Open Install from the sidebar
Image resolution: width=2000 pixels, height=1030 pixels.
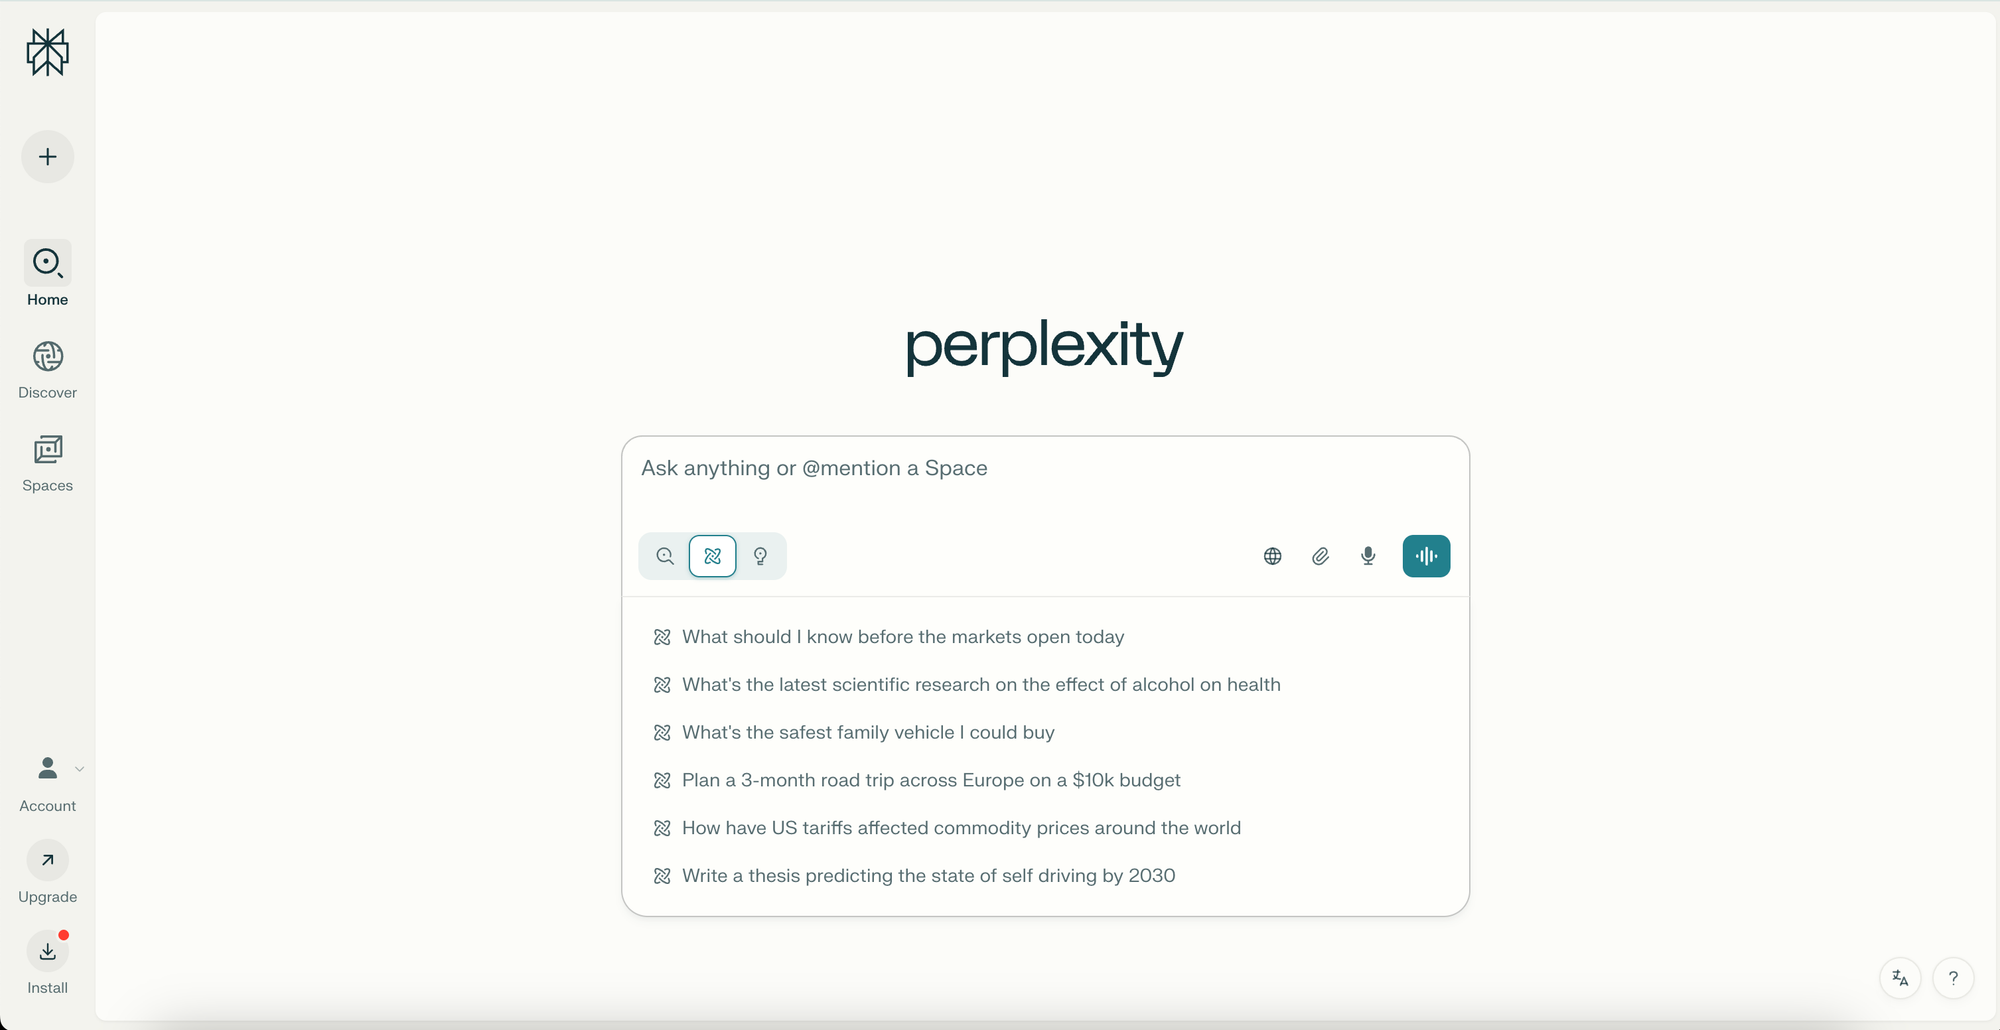coord(47,951)
